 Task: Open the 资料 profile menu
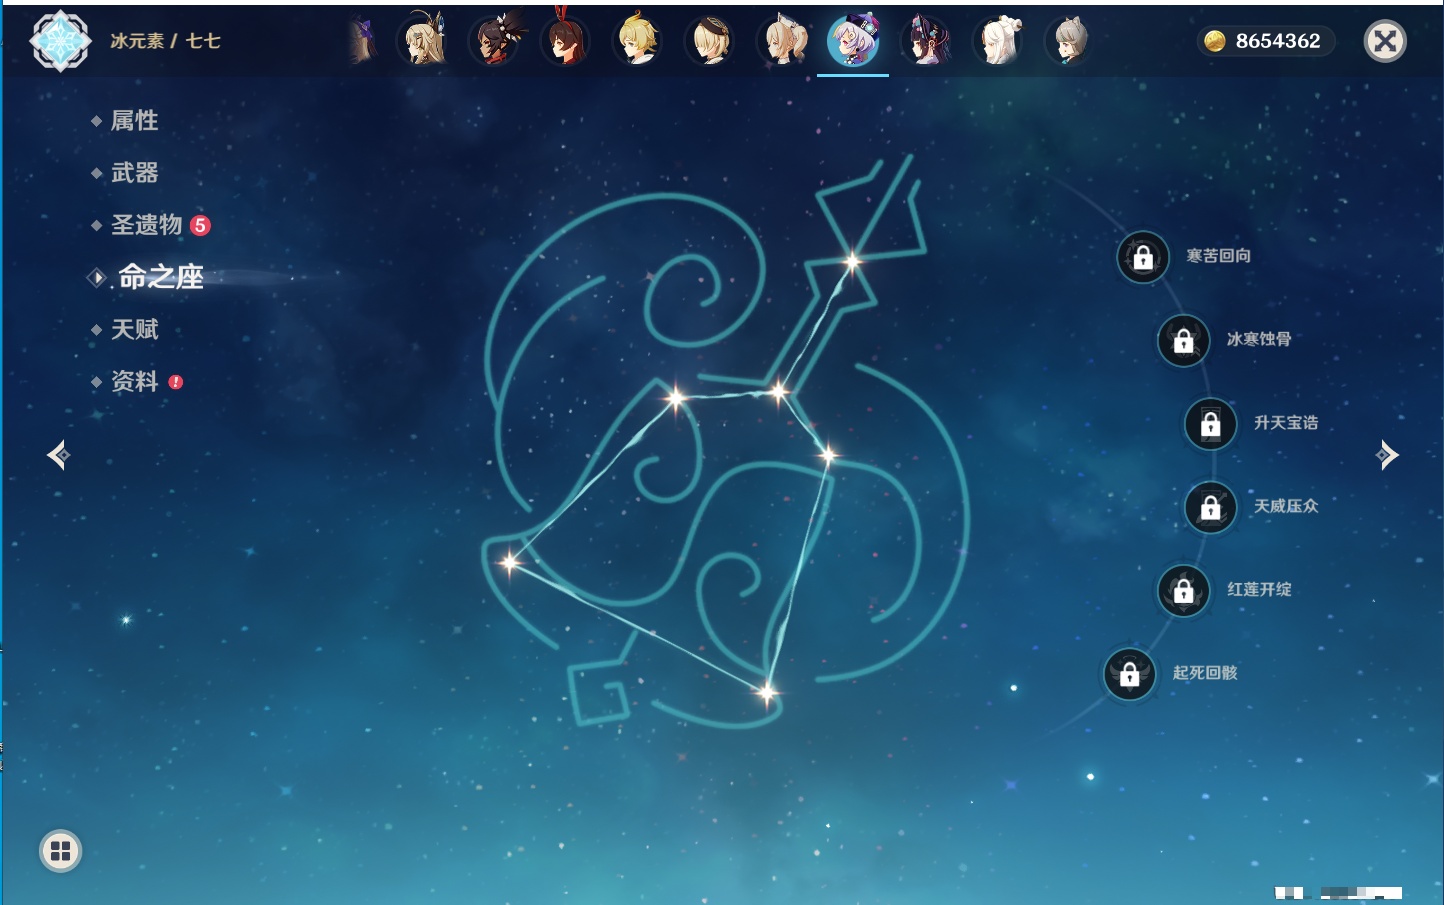click(134, 381)
